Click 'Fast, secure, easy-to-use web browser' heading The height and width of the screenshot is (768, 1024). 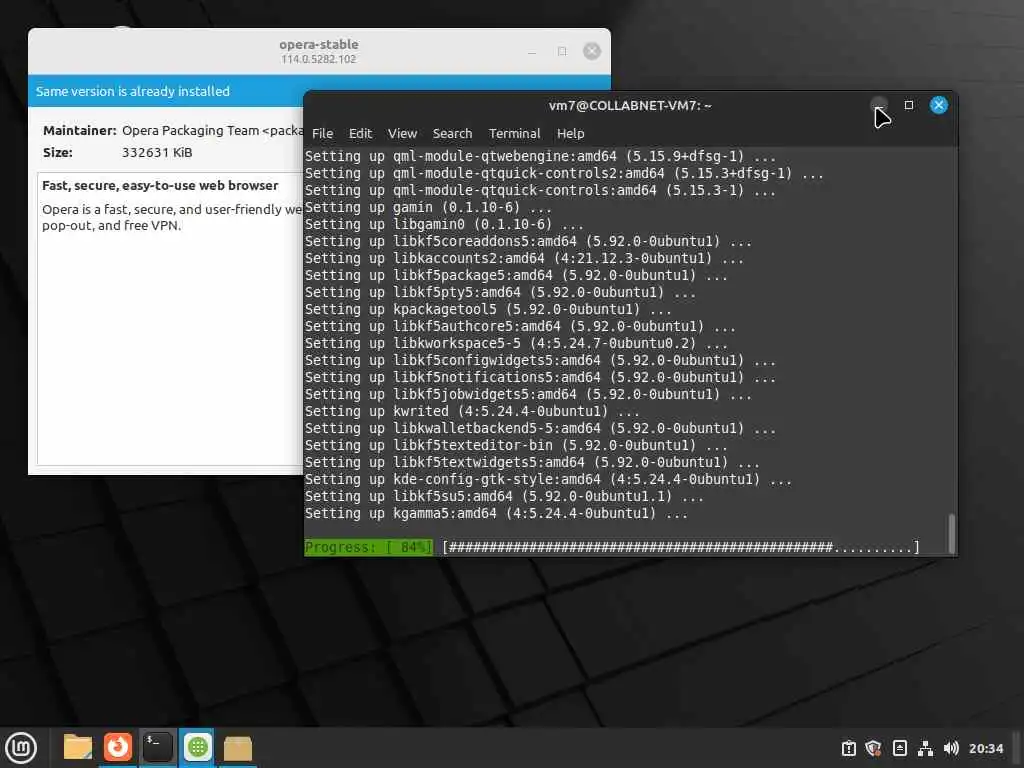point(160,185)
